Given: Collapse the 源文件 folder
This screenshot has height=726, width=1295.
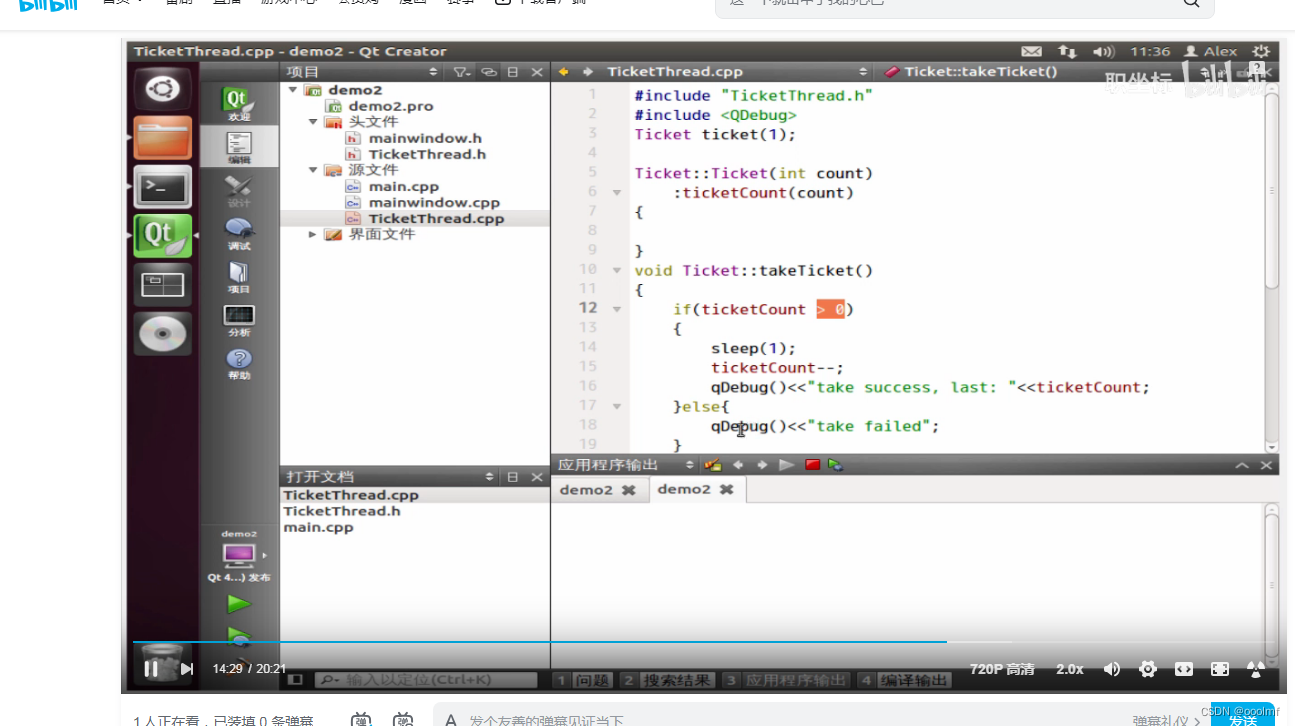Looking at the screenshot, I should click(313, 170).
